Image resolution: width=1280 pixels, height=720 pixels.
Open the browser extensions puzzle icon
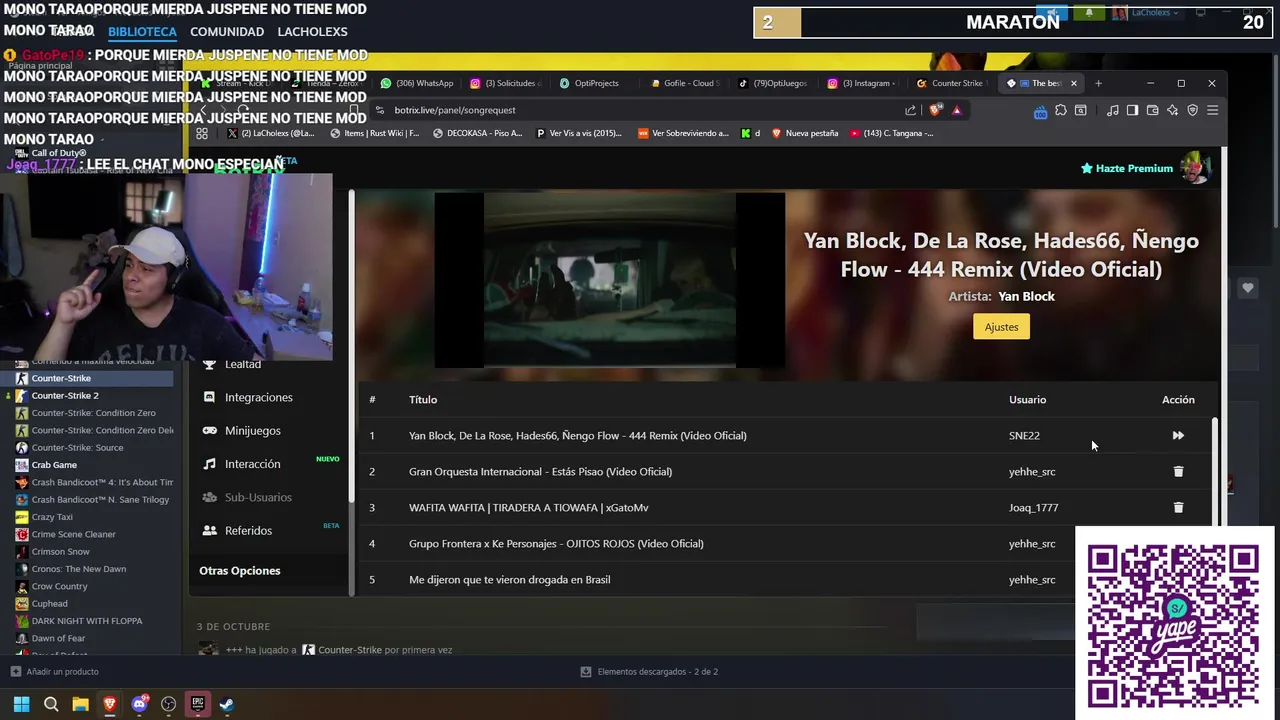click(1060, 110)
